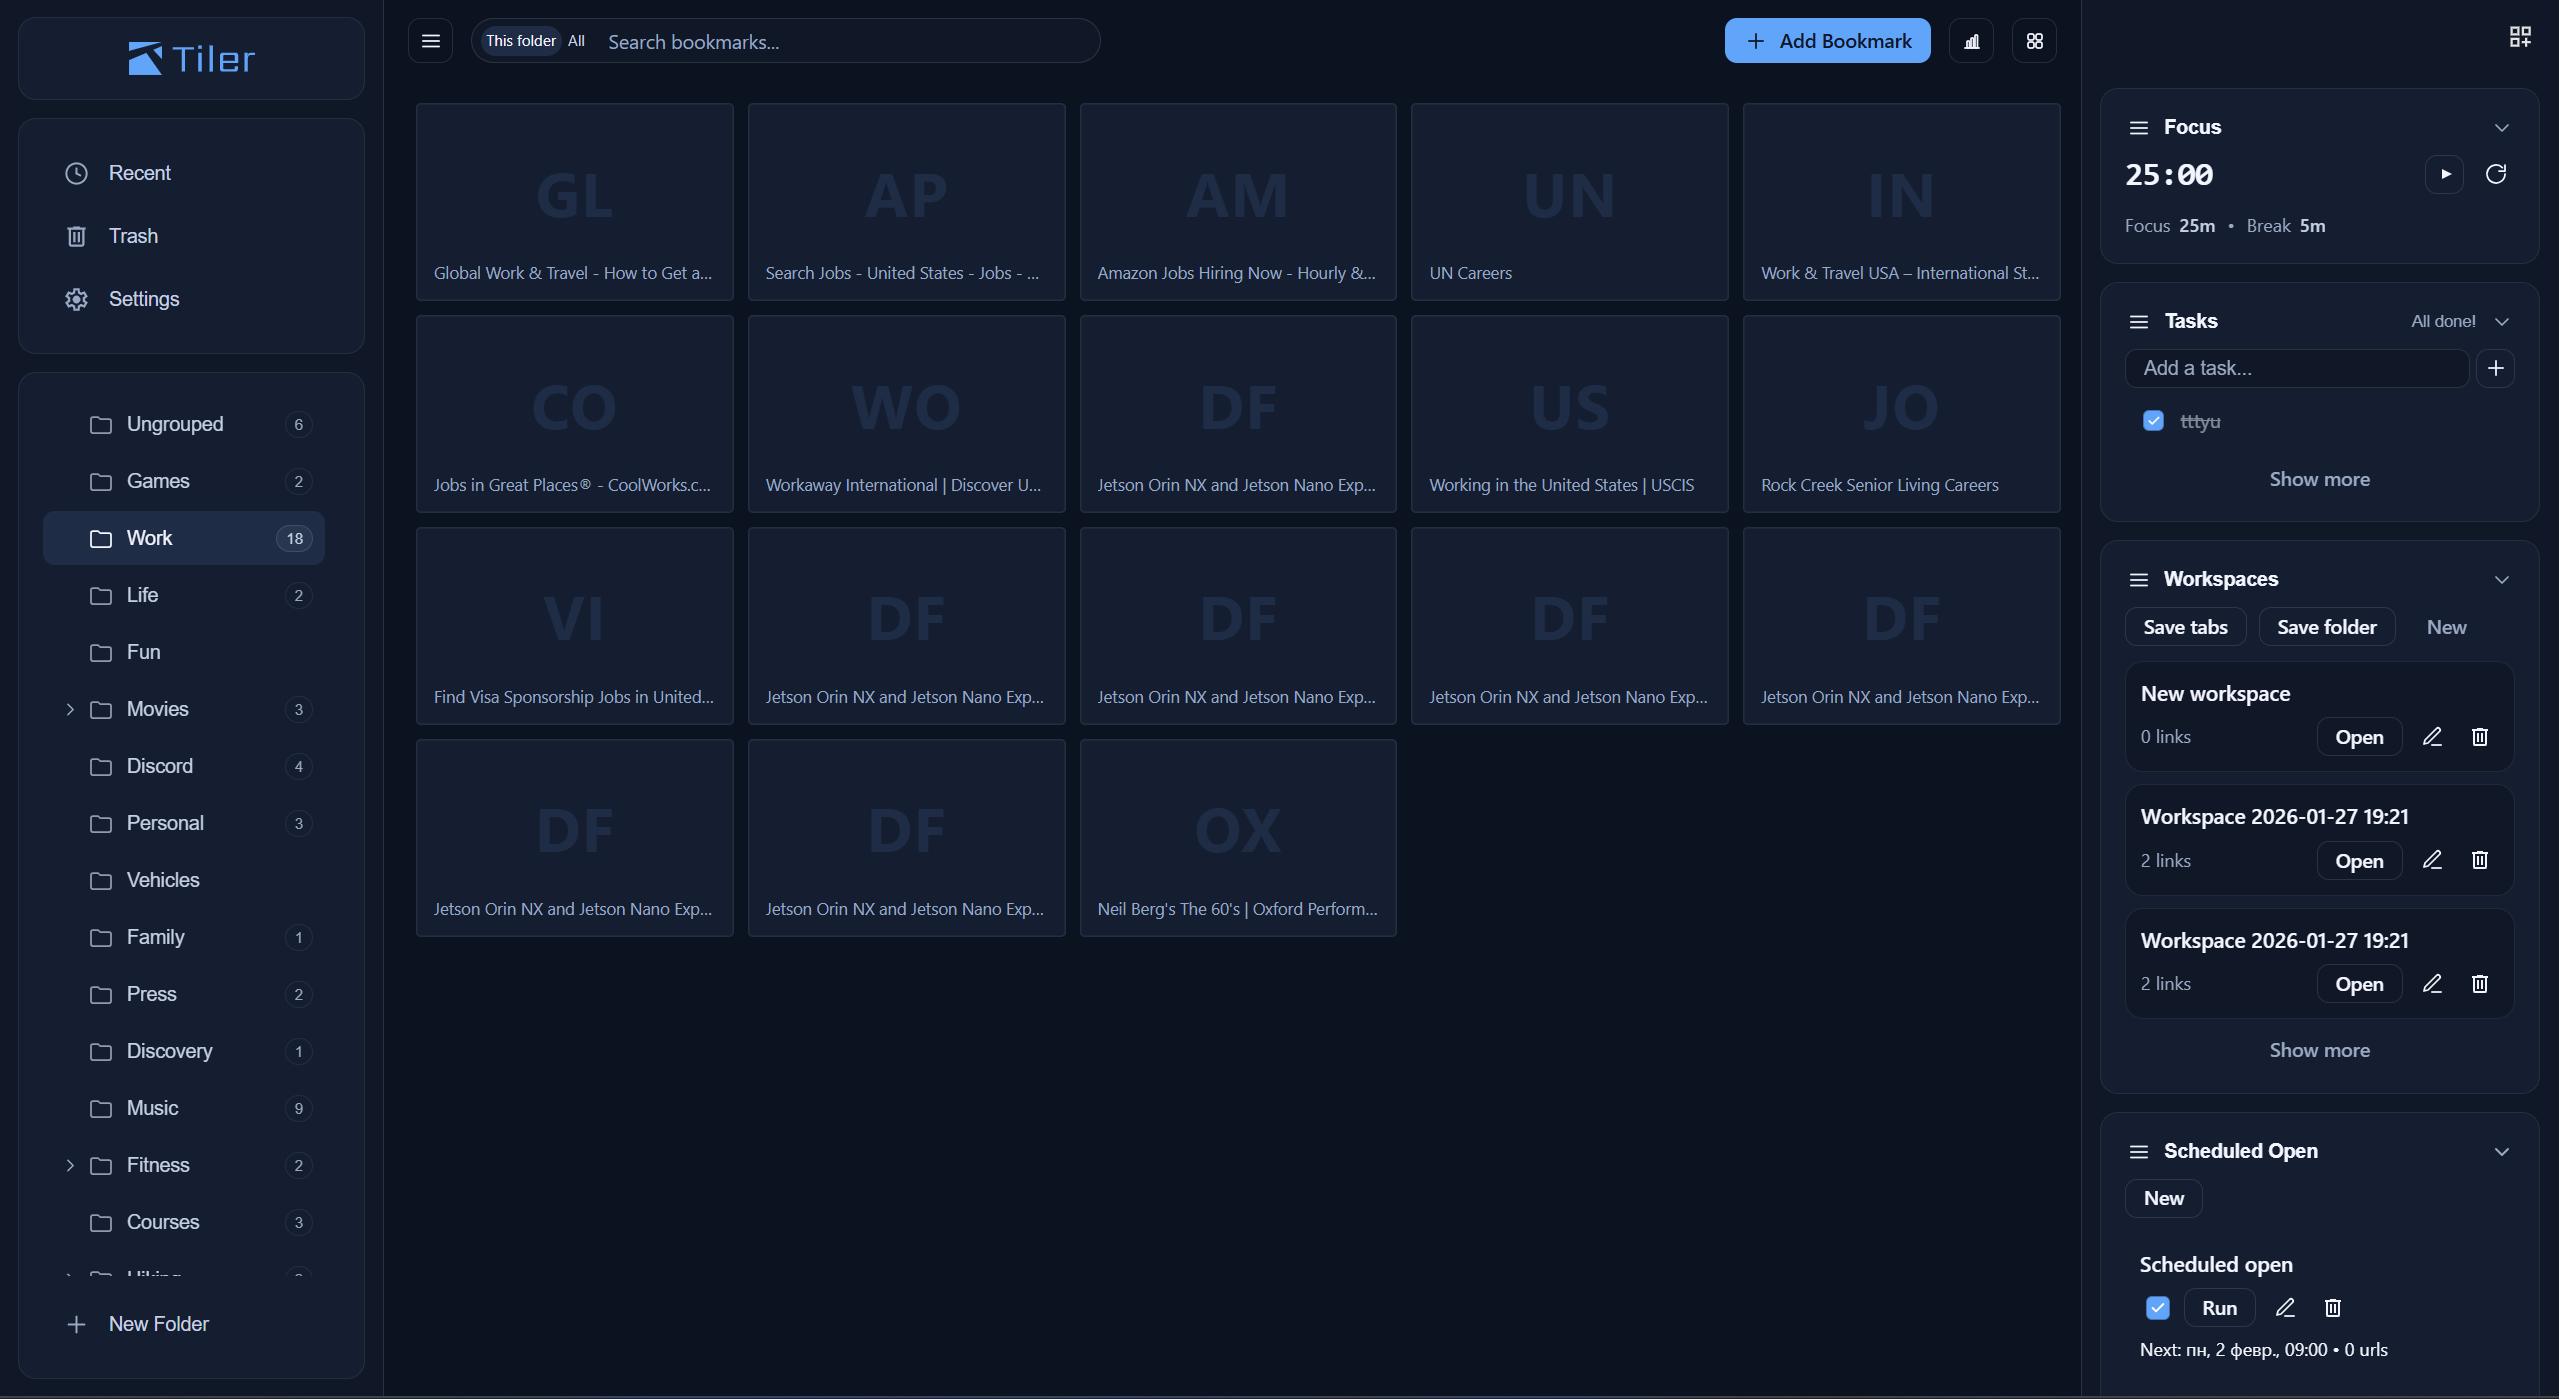Select the Save folder option in Workspaces
Screen dimensions: 2559x1399
(x=2326, y=626)
